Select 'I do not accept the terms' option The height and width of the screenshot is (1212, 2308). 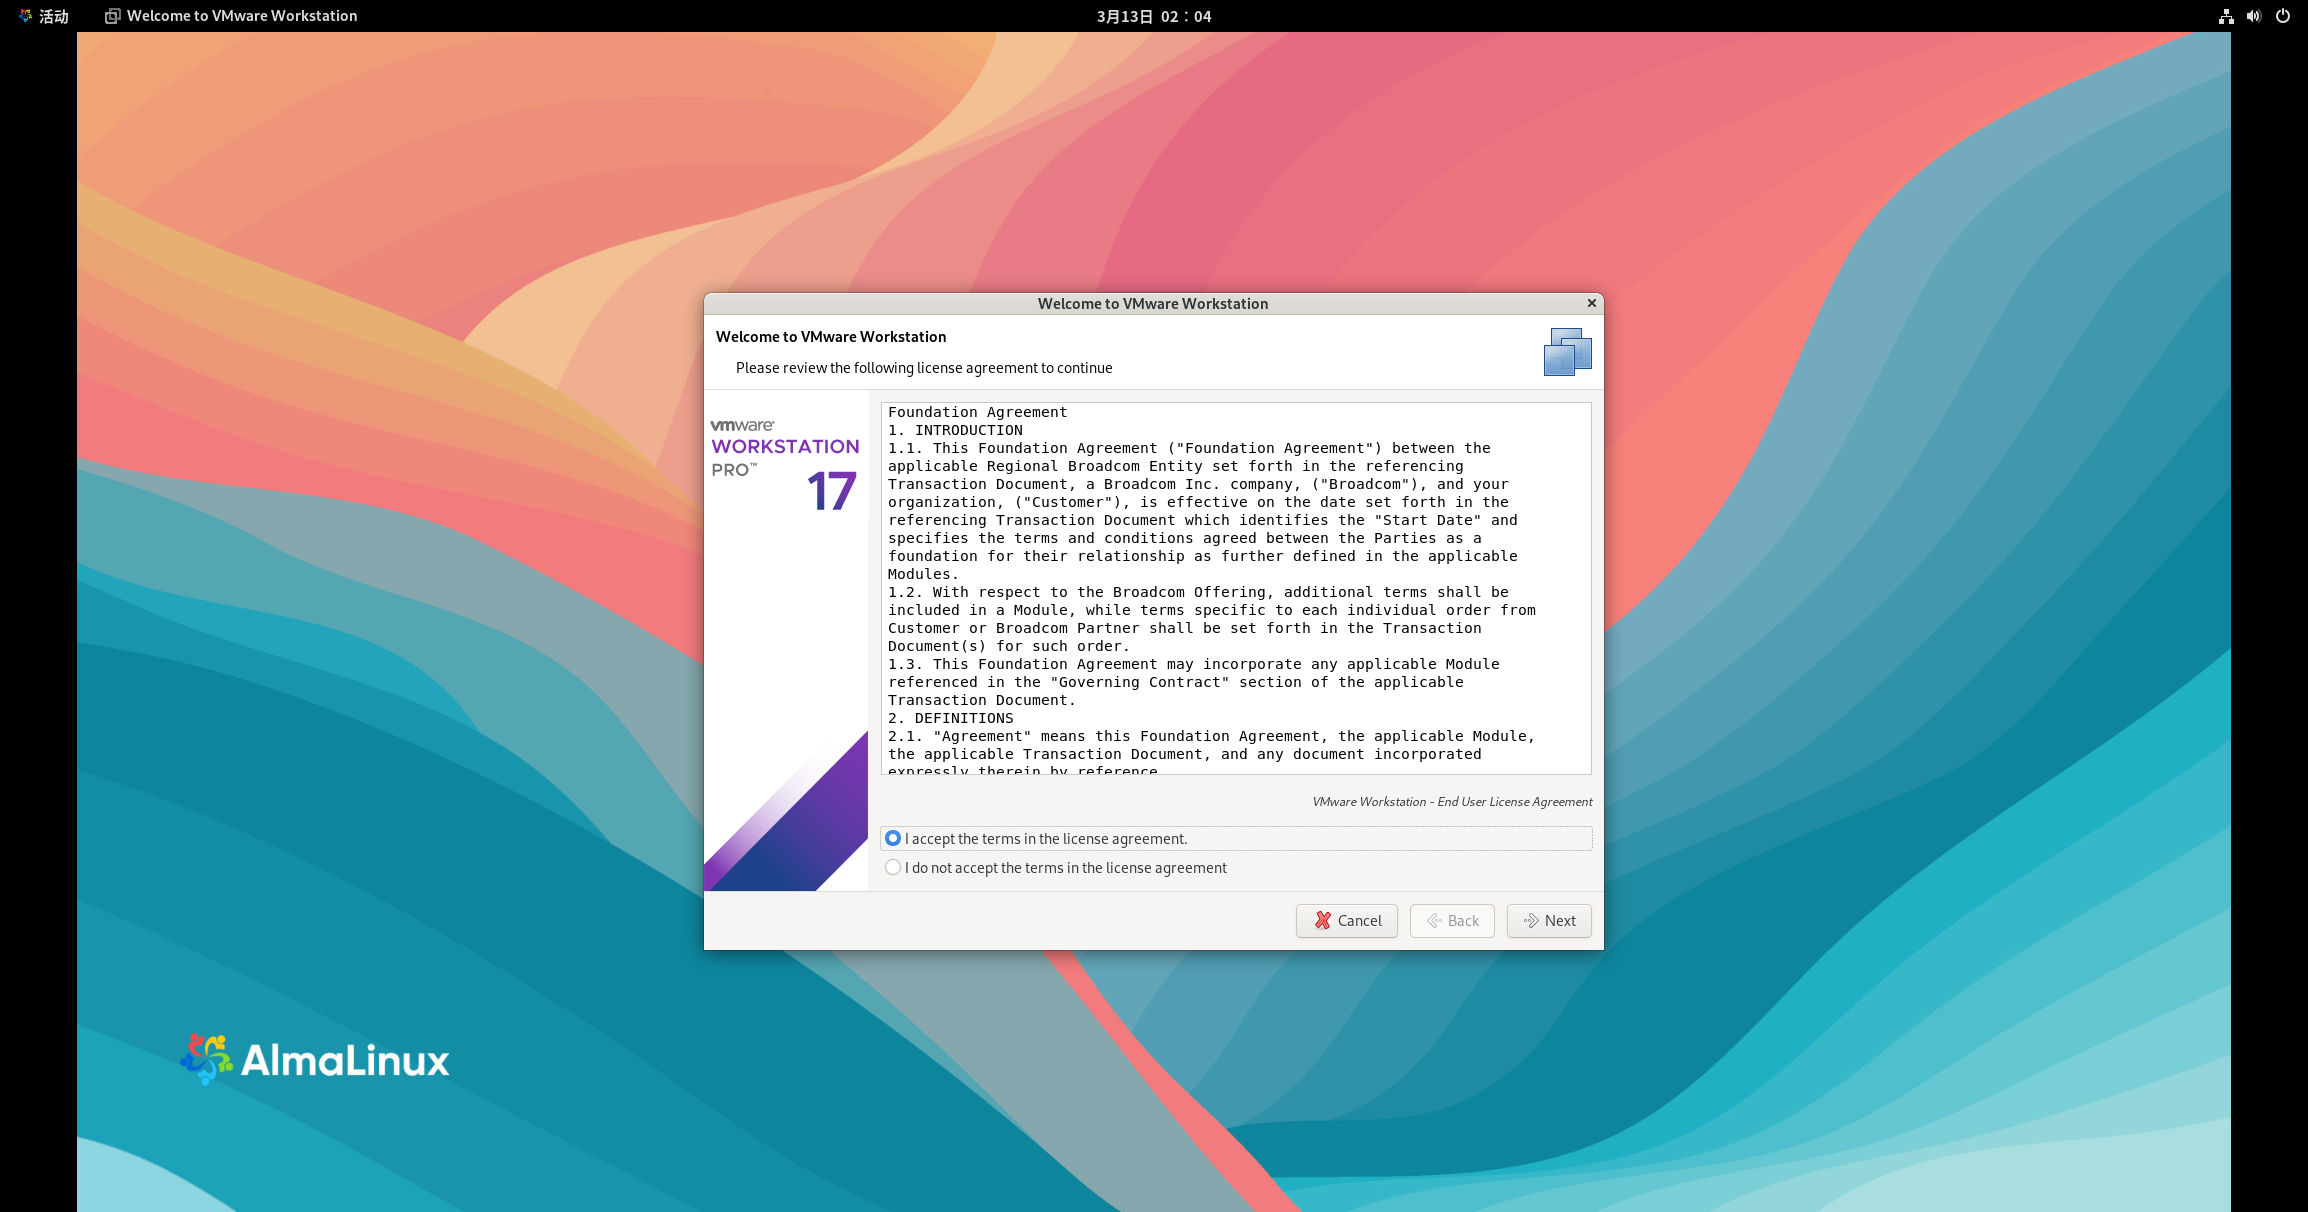(x=893, y=868)
